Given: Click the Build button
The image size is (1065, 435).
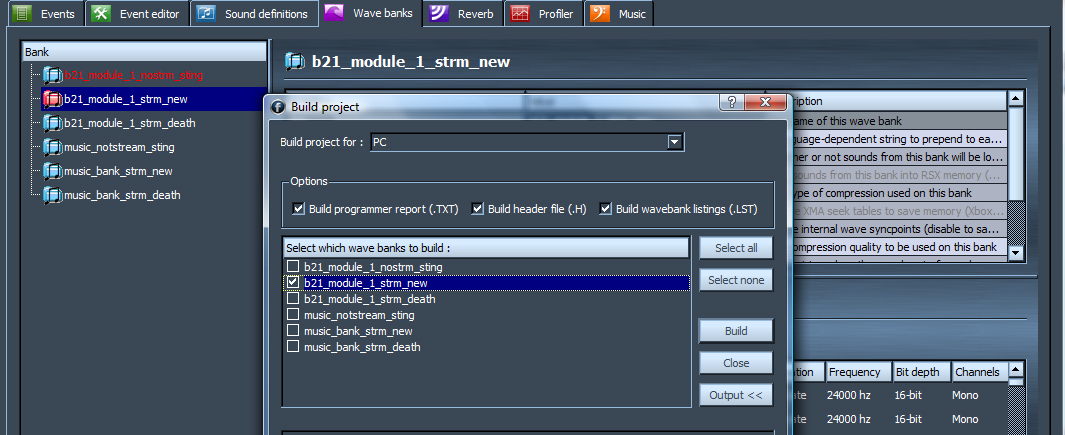Looking at the screenshot, I should (736, 331).
